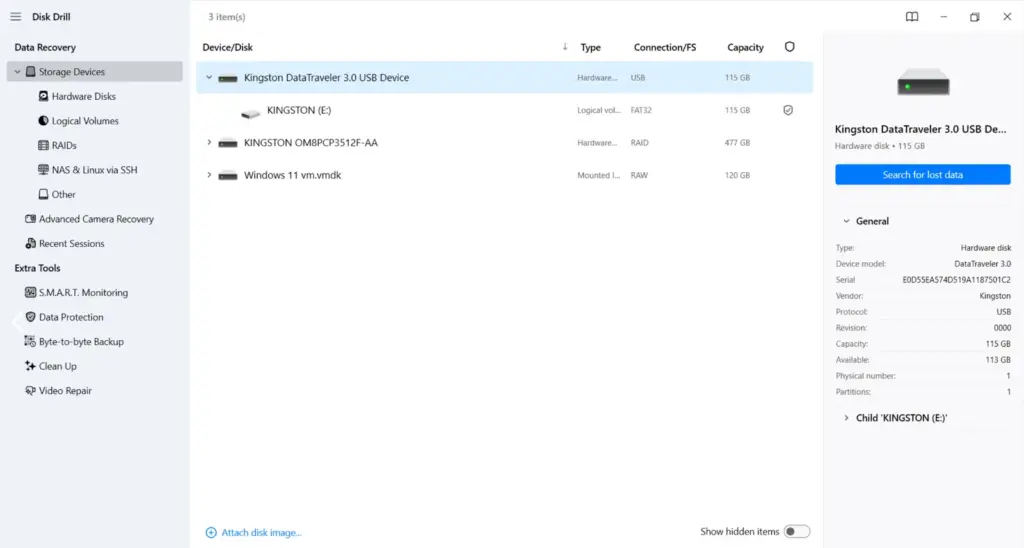This screenshot has width=1024, height=548.
Task: Click the KINGSTON (E:) volume icon
Action: [250, 114]
